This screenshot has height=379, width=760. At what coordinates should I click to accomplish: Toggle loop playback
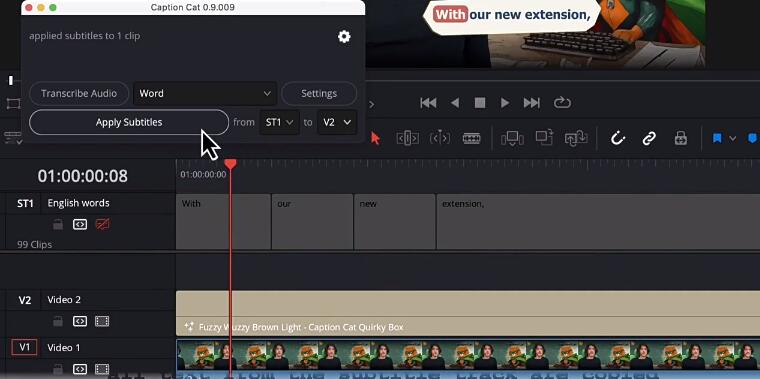562,103
